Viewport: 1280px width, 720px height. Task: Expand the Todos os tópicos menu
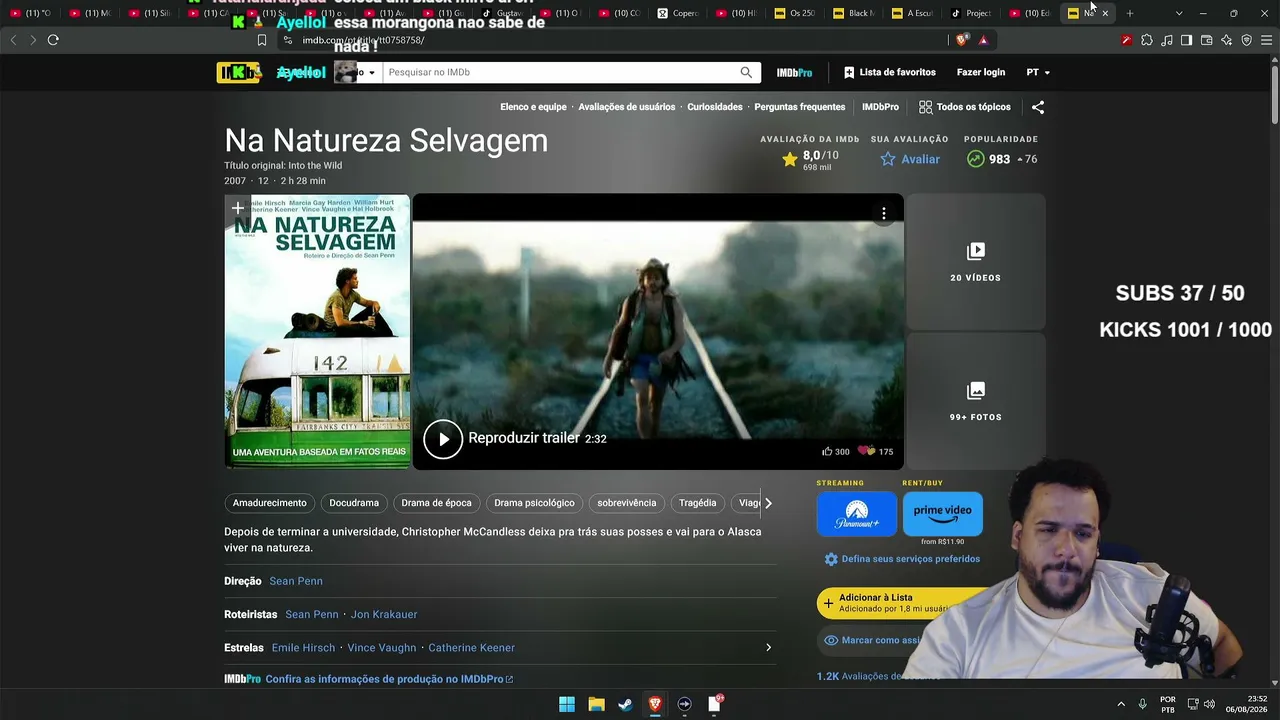click(965, 107)
